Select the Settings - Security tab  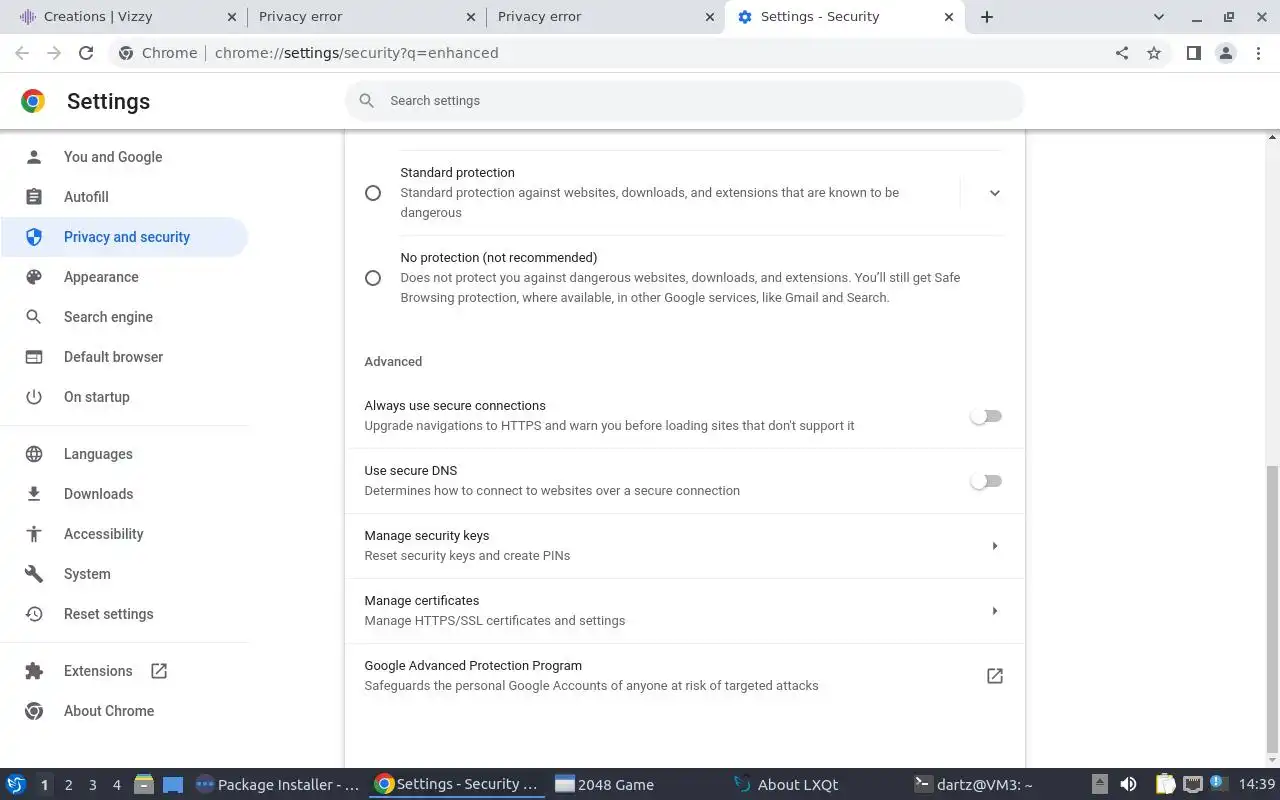point(845,17)
